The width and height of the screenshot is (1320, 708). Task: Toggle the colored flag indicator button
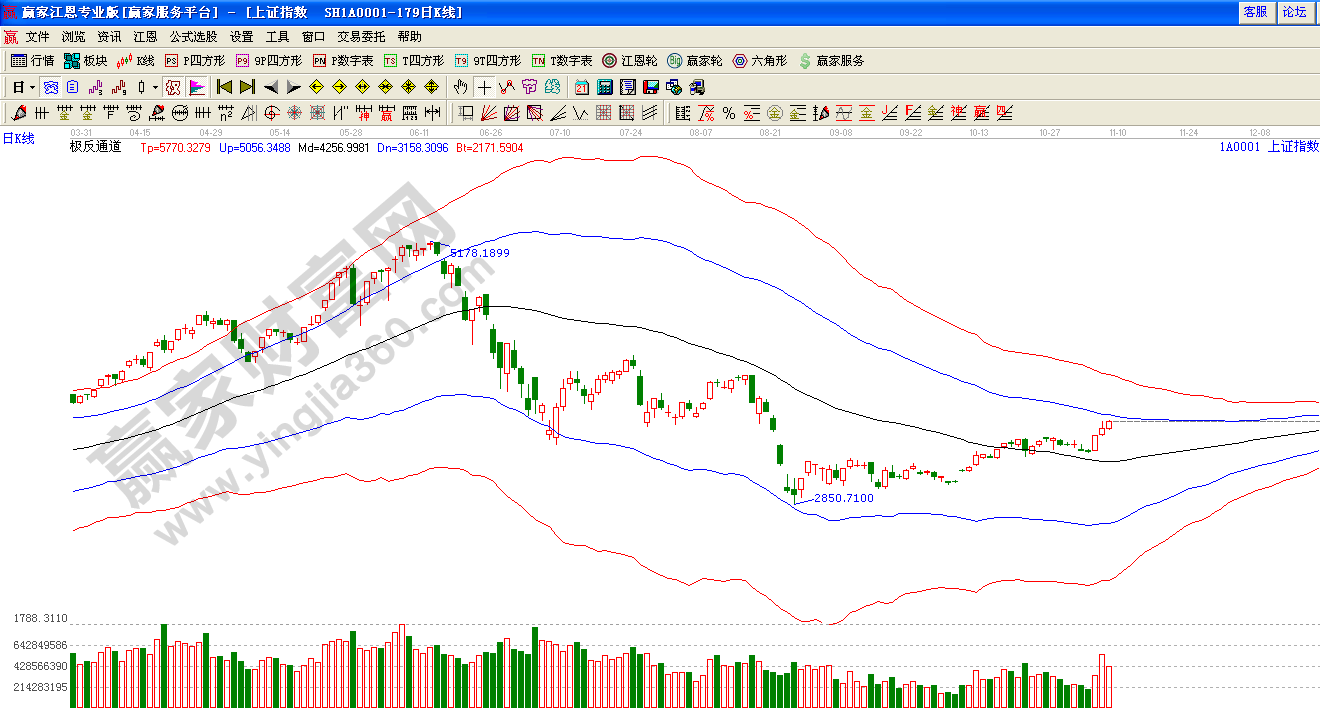click(x=196, y=87)
